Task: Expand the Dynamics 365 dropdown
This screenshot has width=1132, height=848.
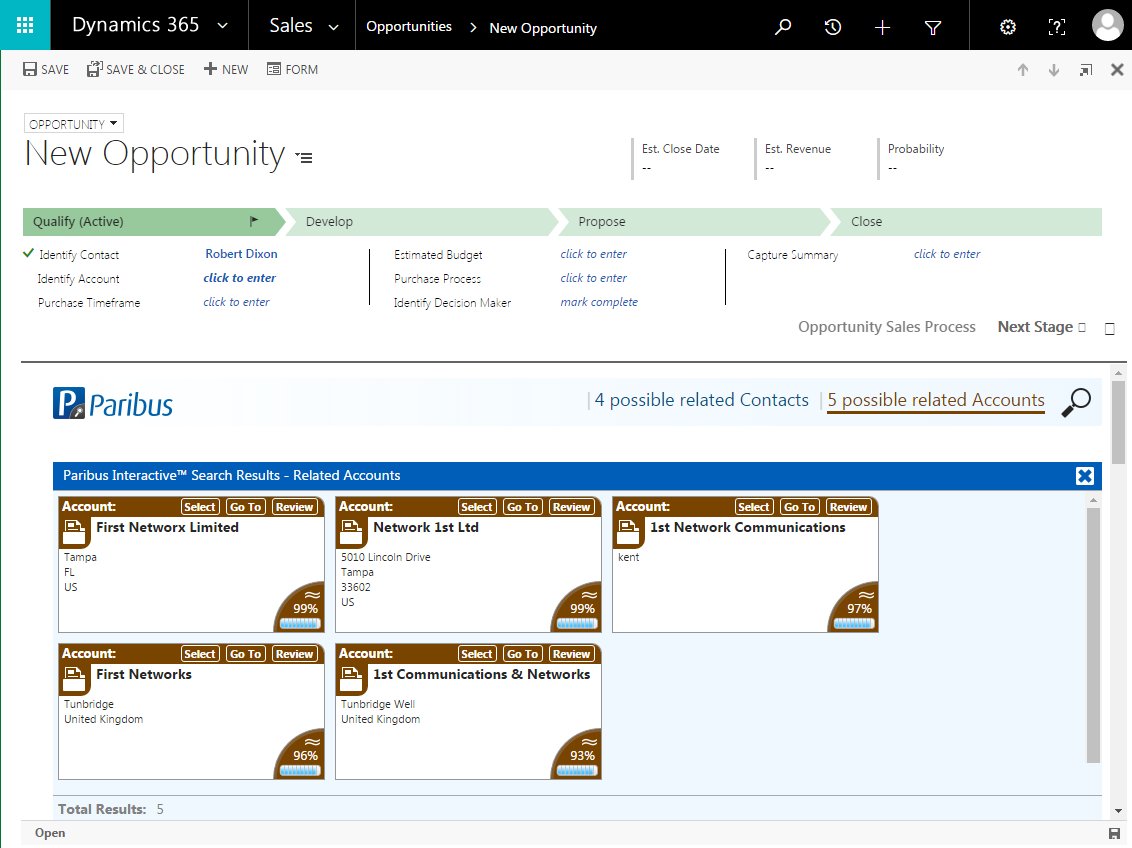Action: (x=222, y=26)
